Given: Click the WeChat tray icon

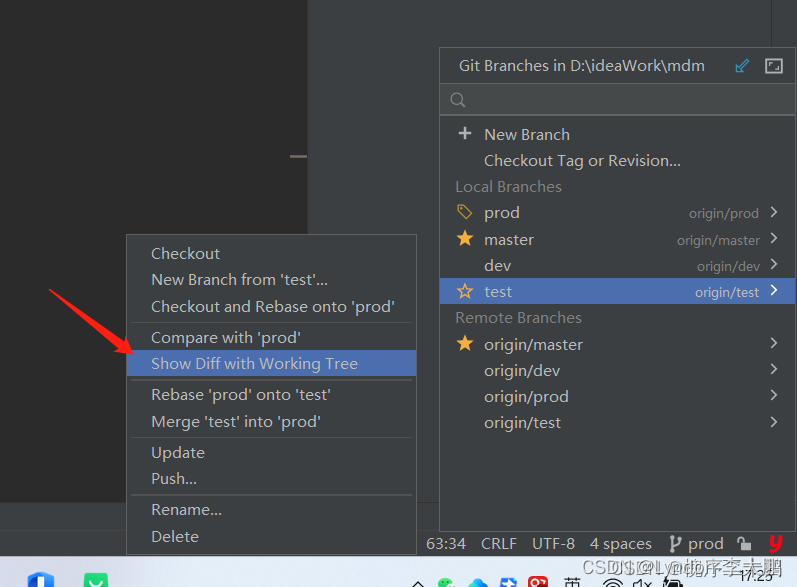Looking at the screenshot, I should point(446,582).
